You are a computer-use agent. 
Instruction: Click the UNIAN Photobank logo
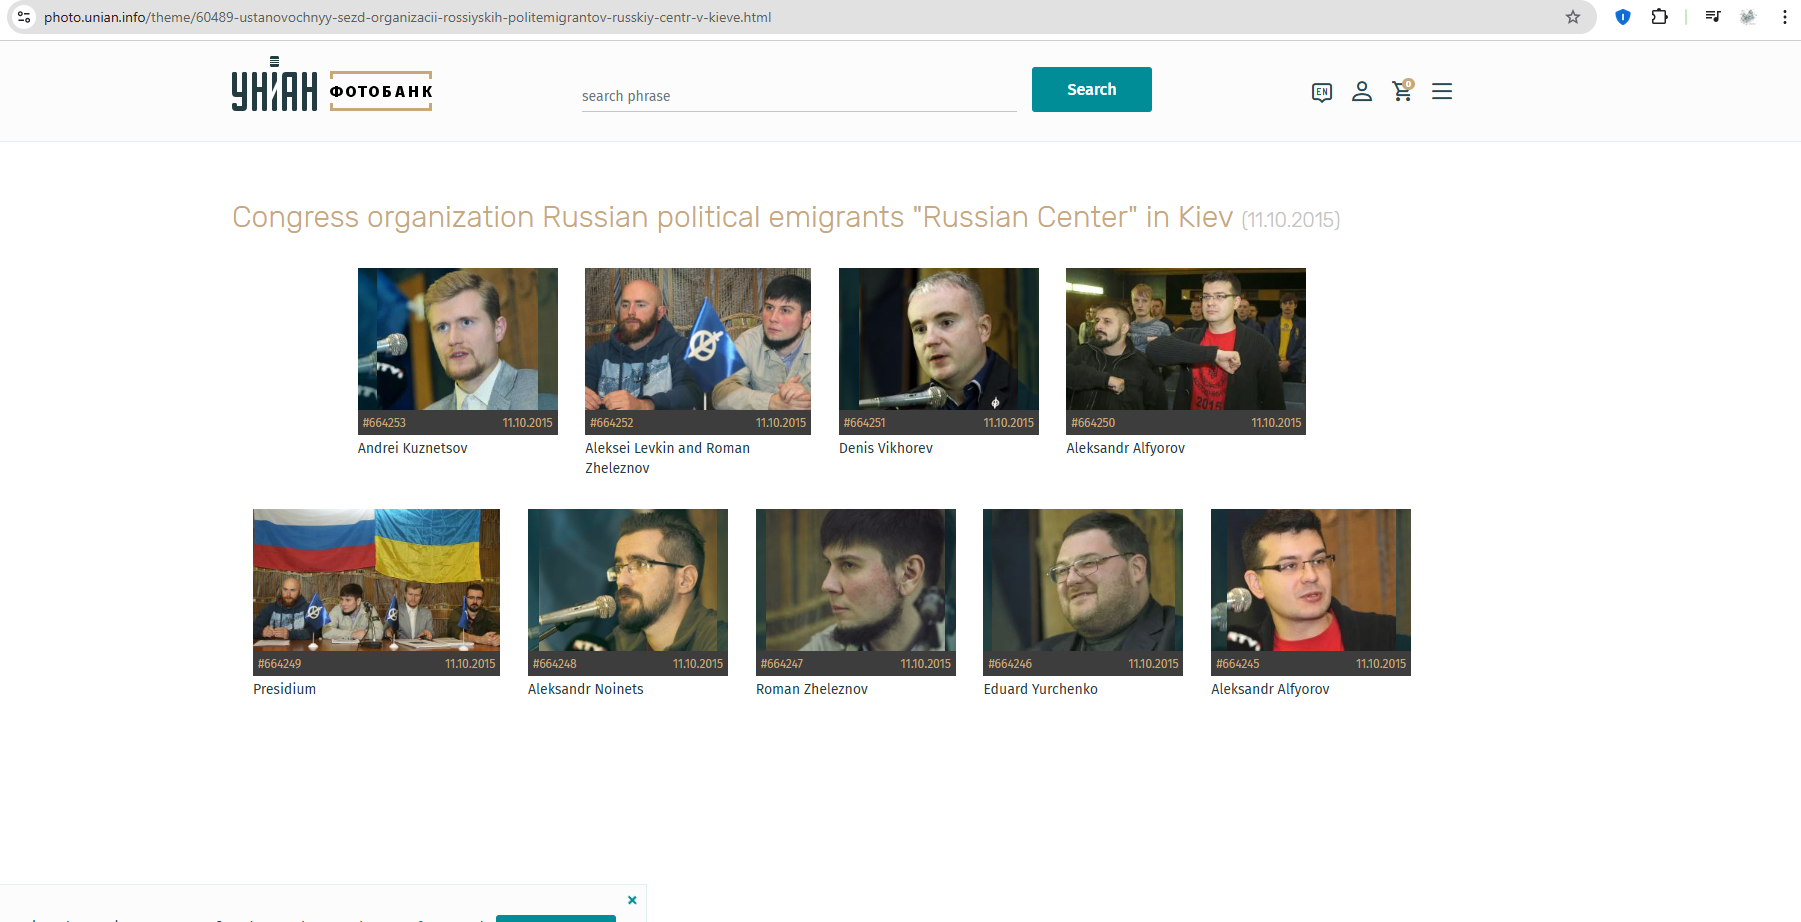332,86
